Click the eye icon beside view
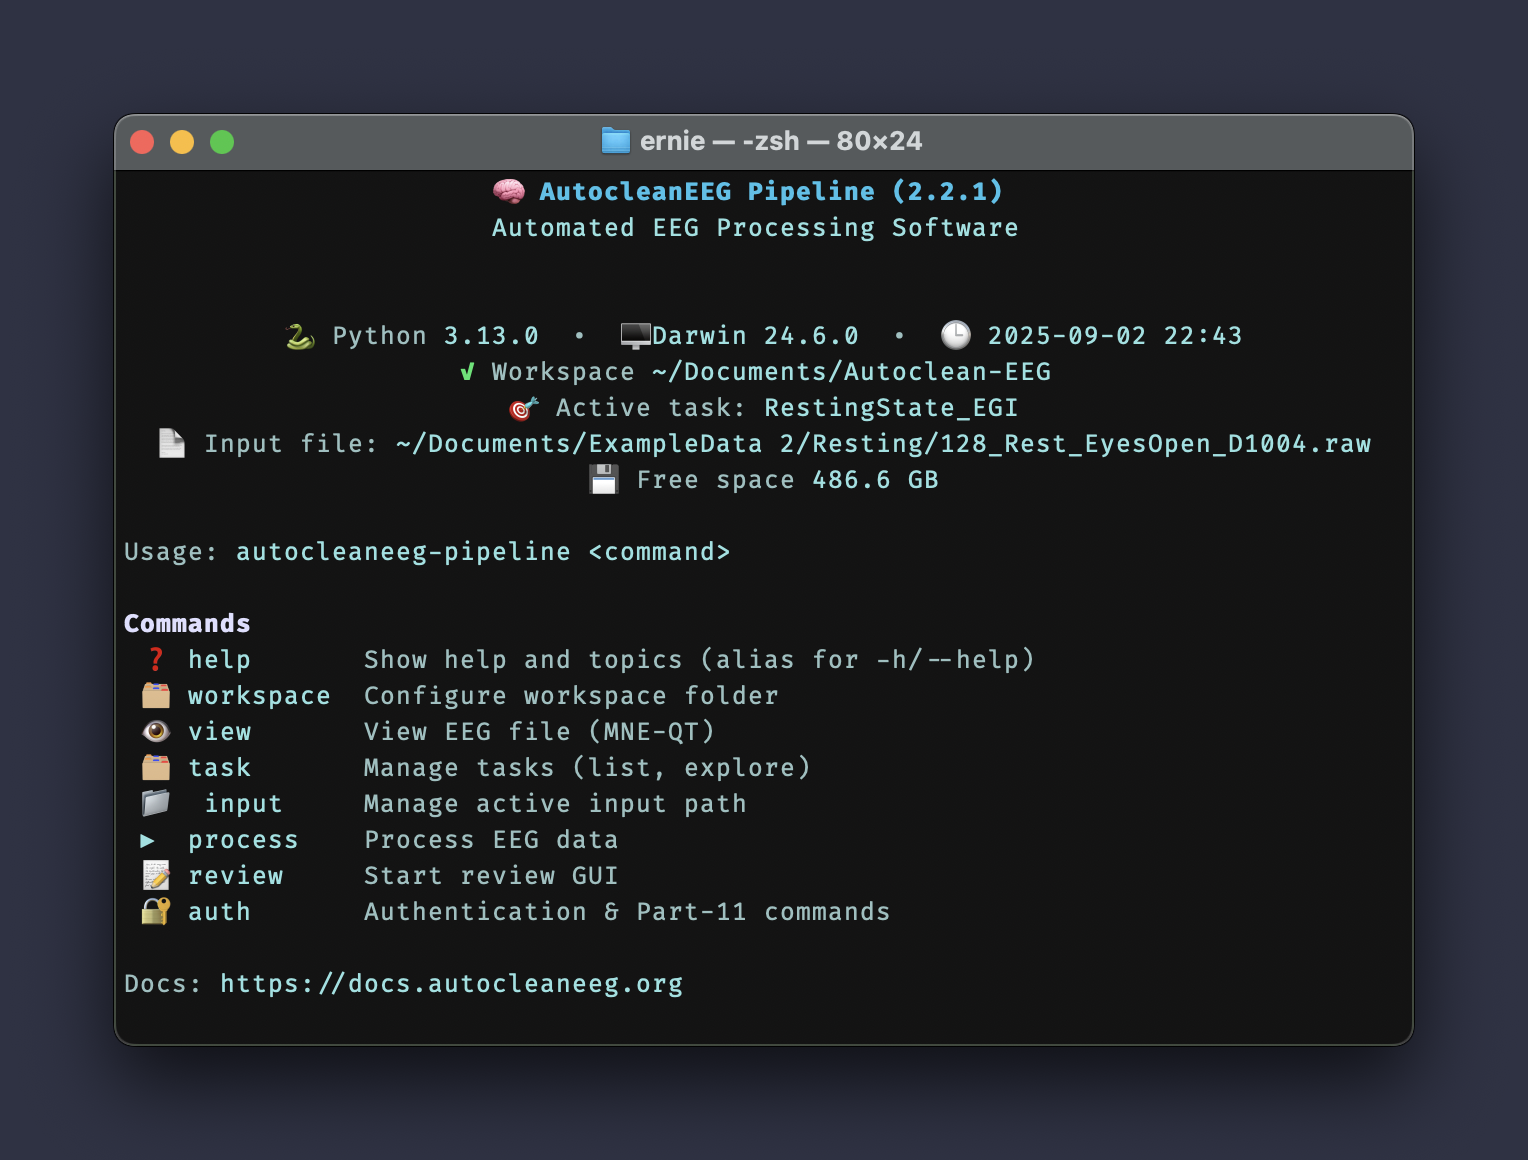Screen dimensions: 1528x1160 pos(156,731)
